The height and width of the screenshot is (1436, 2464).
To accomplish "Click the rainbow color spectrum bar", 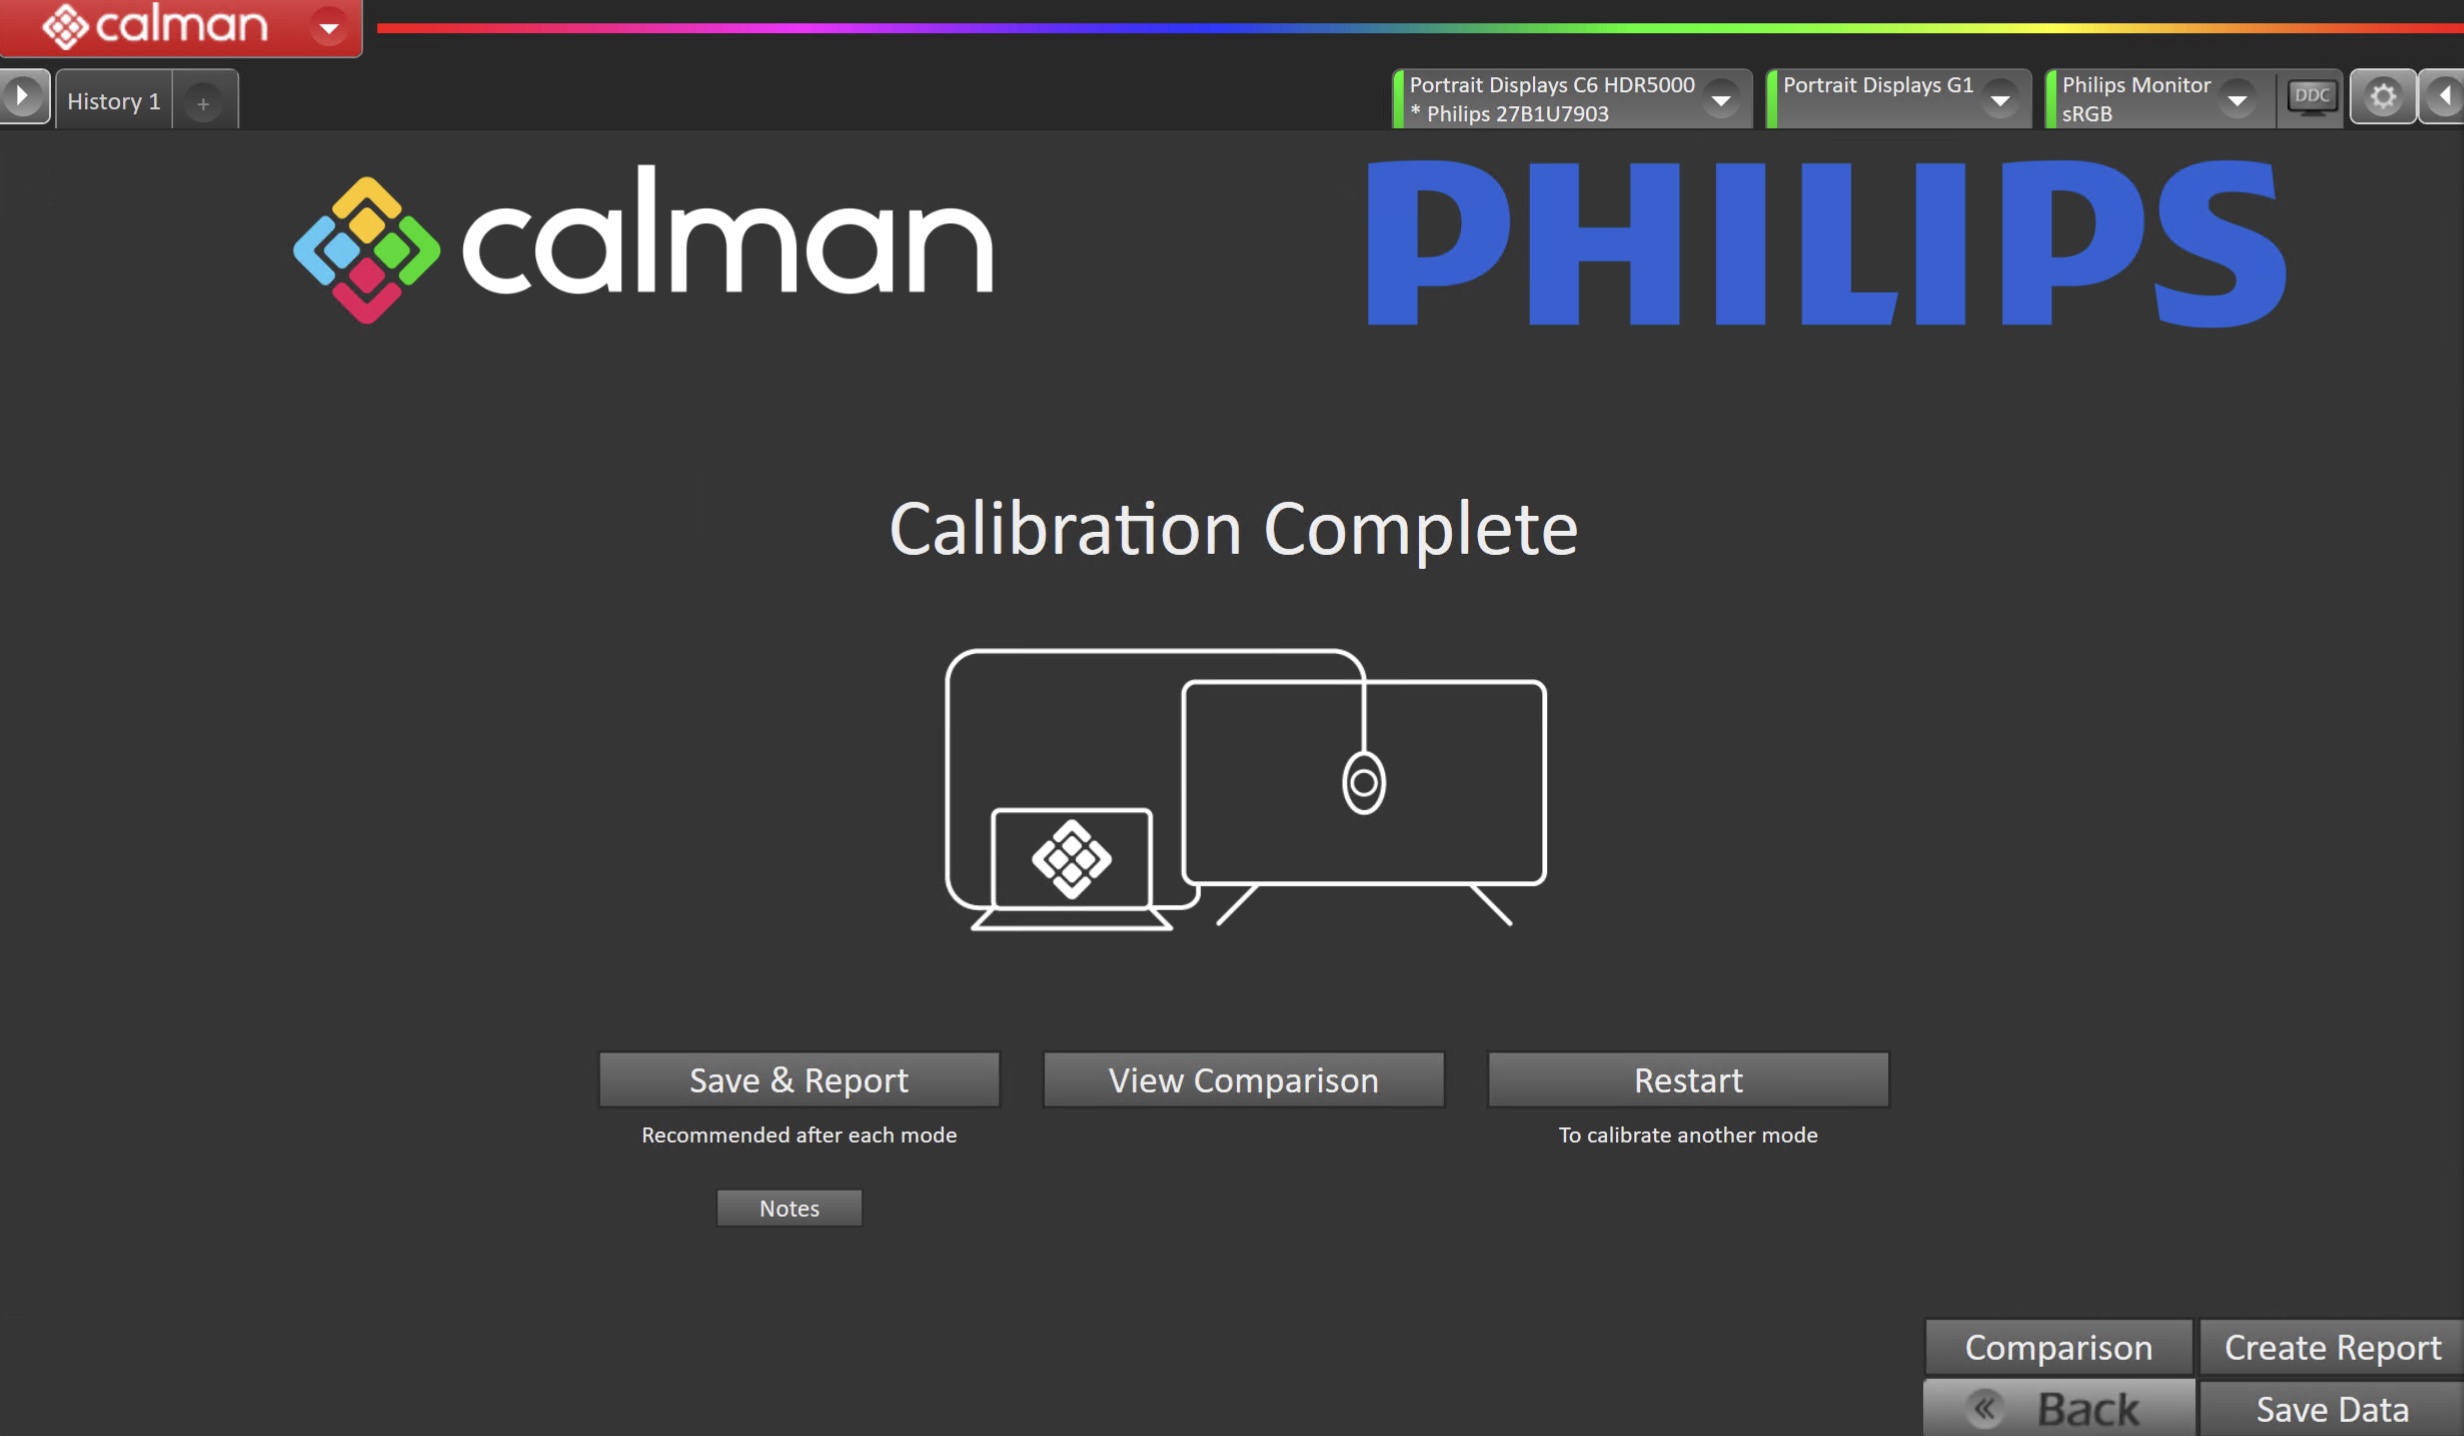I will coord(1420,28).
